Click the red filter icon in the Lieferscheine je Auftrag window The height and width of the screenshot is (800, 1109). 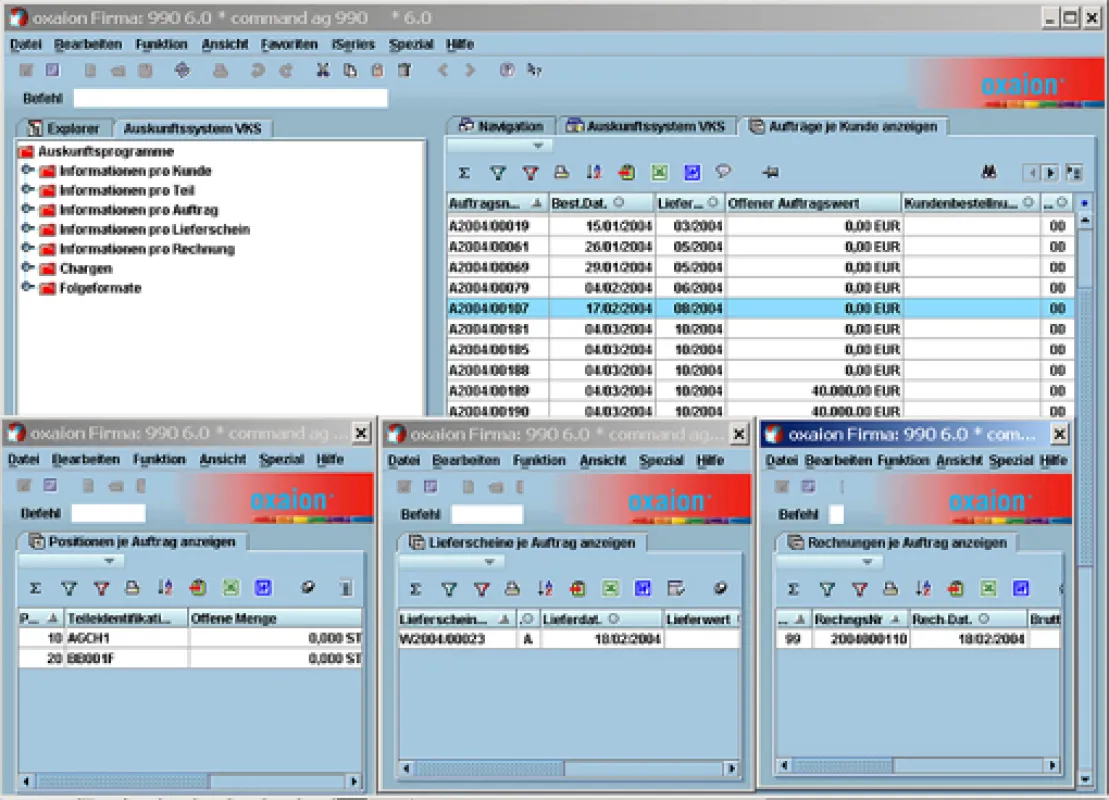click(x=482, y=589)
